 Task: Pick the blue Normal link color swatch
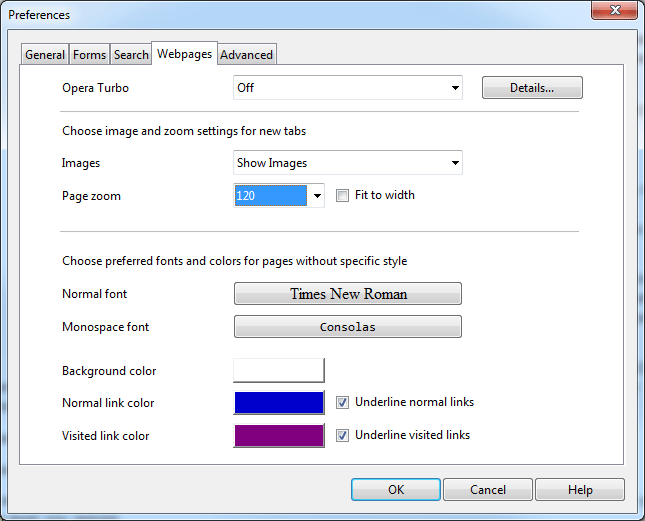point(279,403)
